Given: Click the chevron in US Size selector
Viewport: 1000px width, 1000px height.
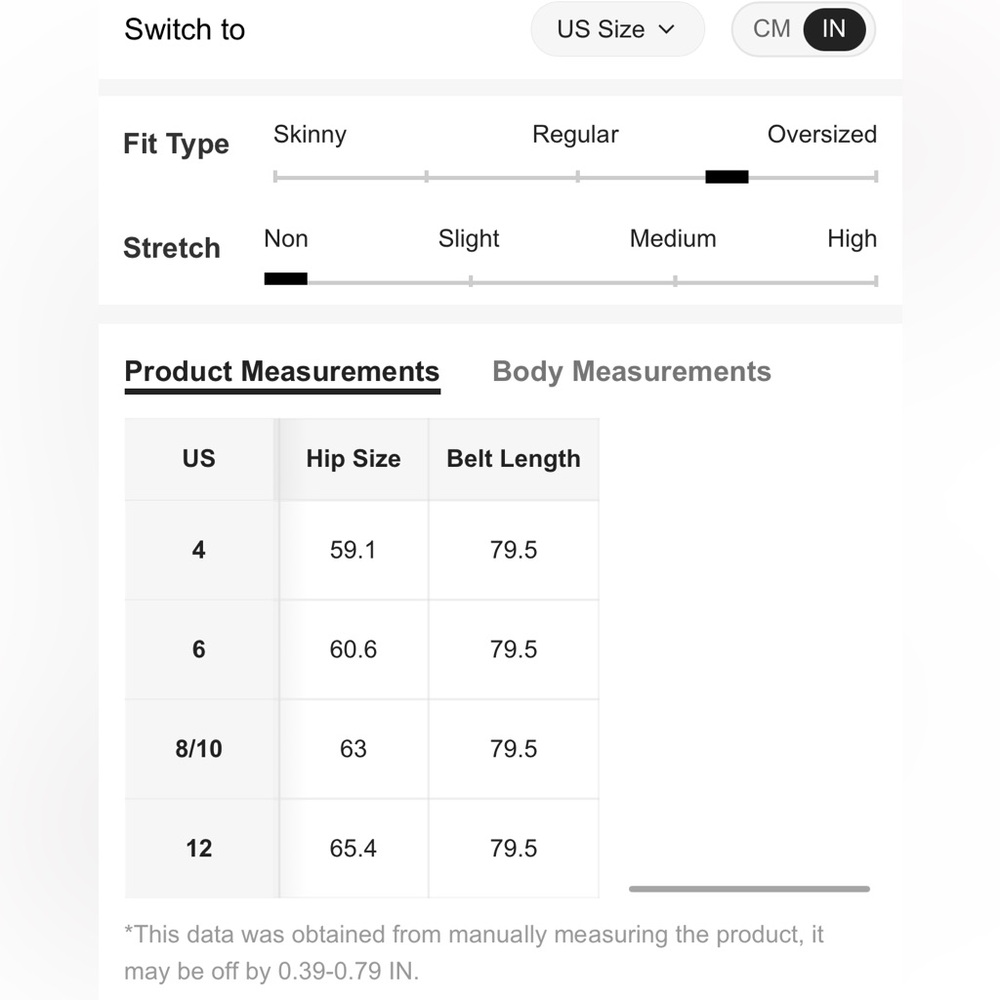Looking at the screenshot, I should tap(666, 29).
